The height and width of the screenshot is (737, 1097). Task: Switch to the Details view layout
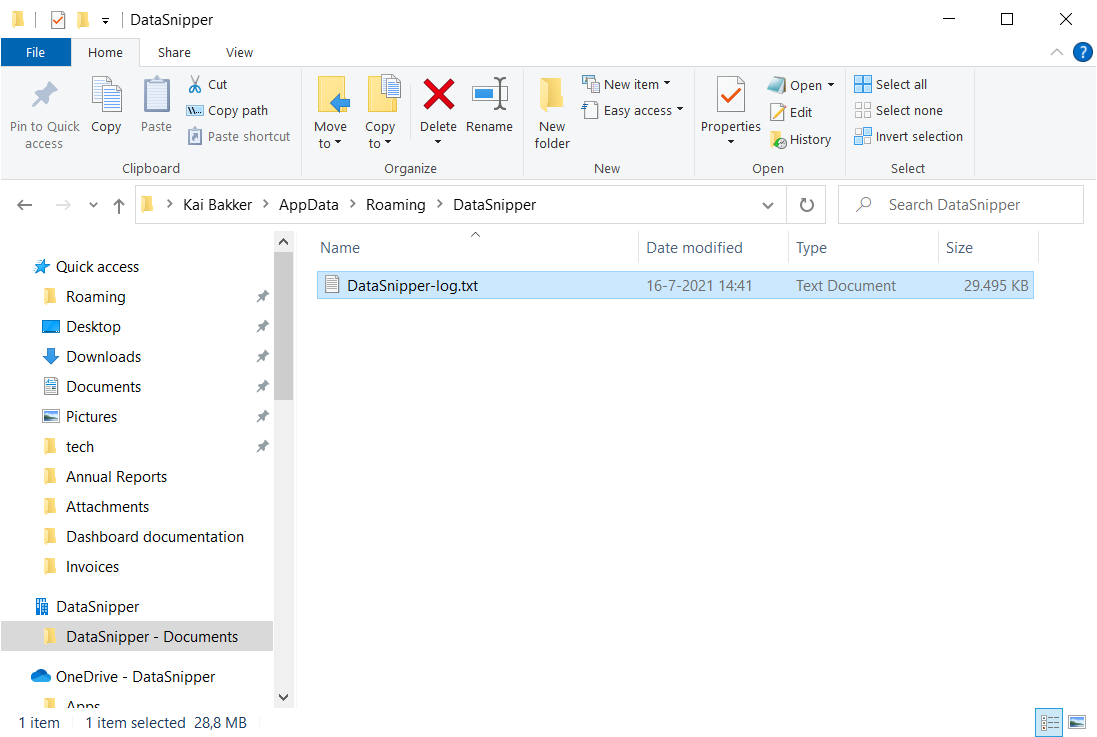coord(1049,723)
